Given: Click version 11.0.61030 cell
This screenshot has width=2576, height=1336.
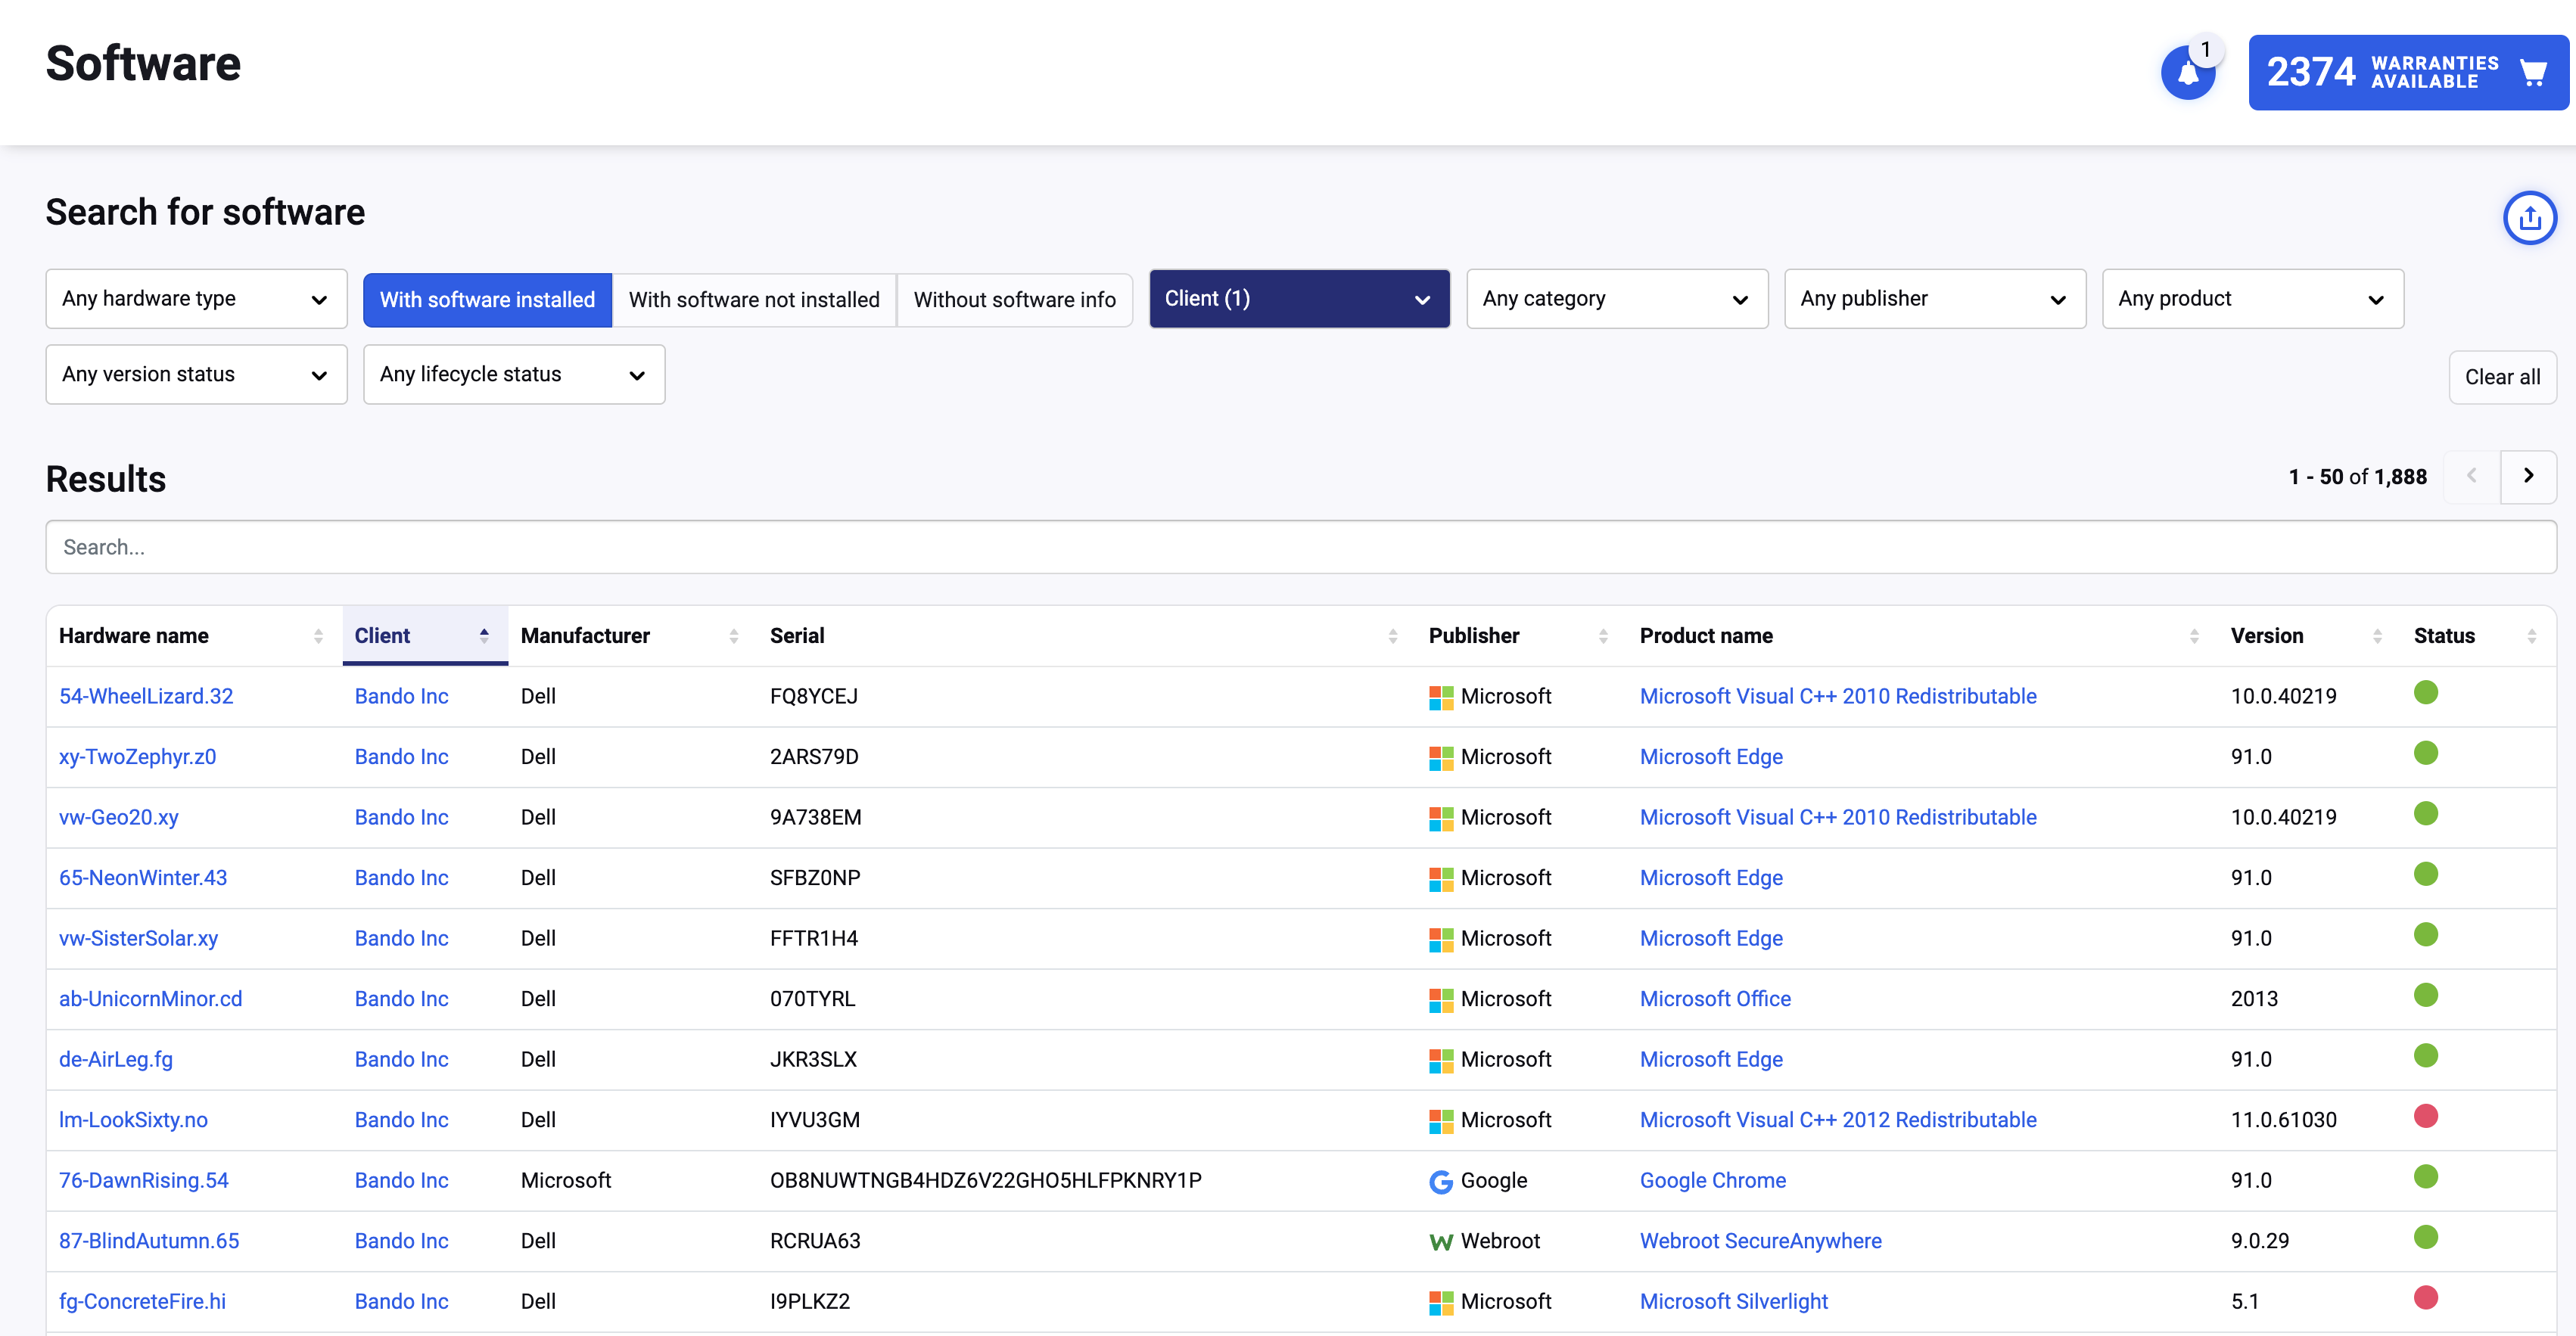Looking at the screenshot, I should point(2283,1120).
